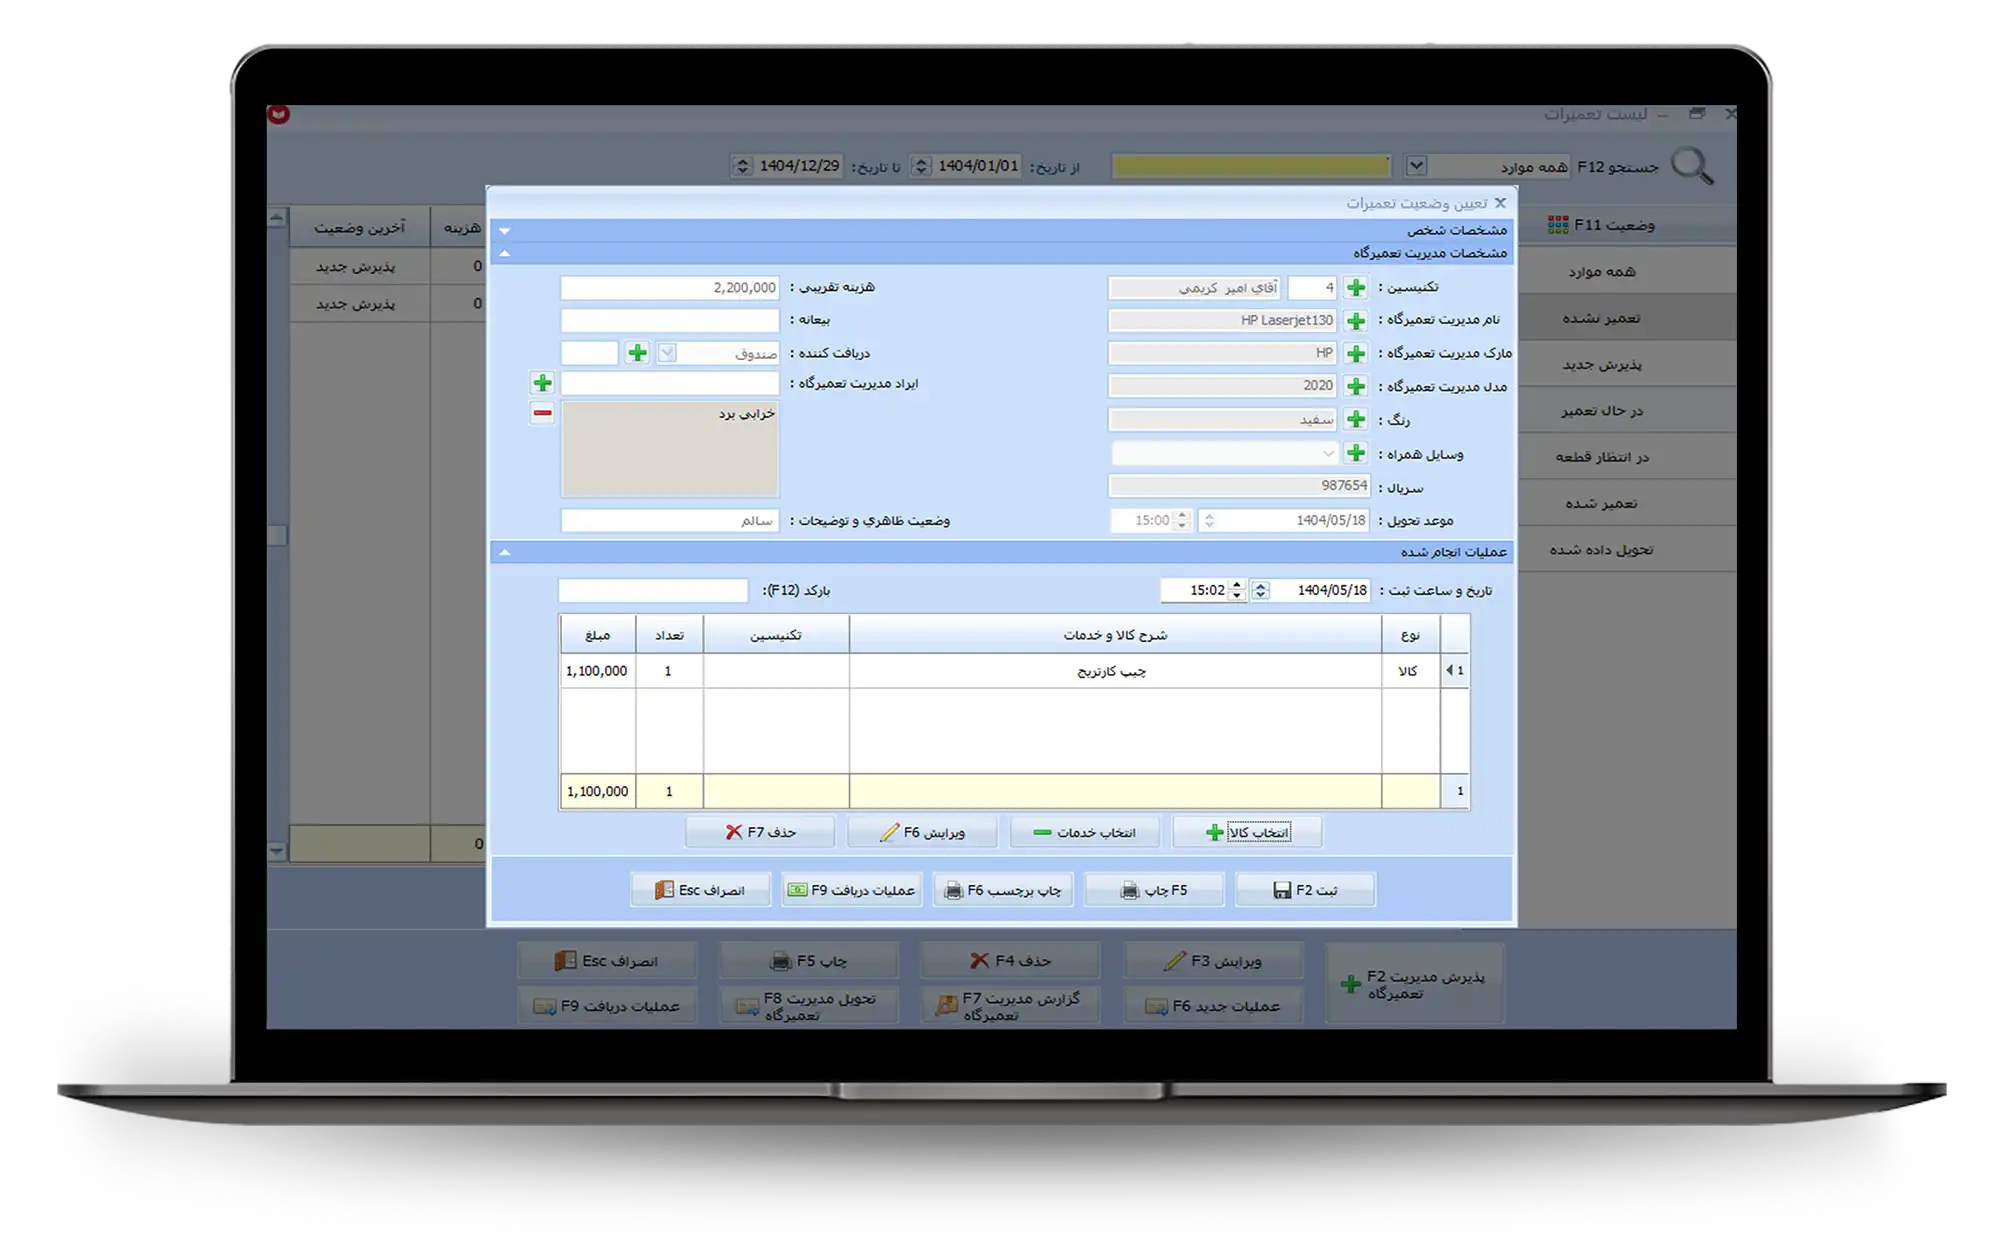Click the green plus next to تکنیسین field

click(x=1356, y=288)
